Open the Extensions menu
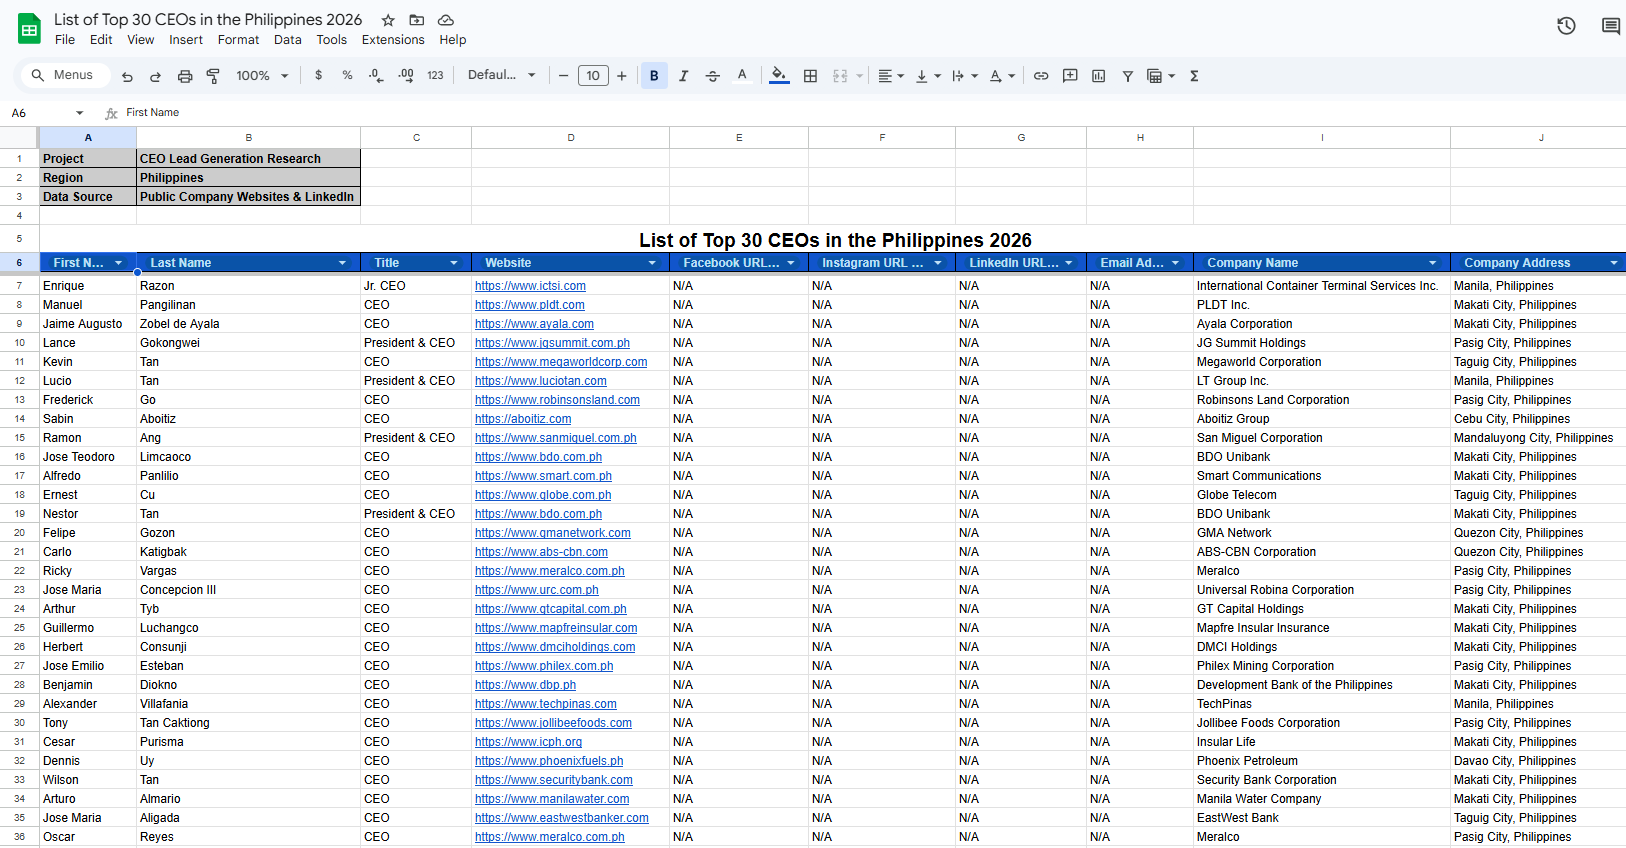Viewport: 1626px width, 848px height. 393,40
